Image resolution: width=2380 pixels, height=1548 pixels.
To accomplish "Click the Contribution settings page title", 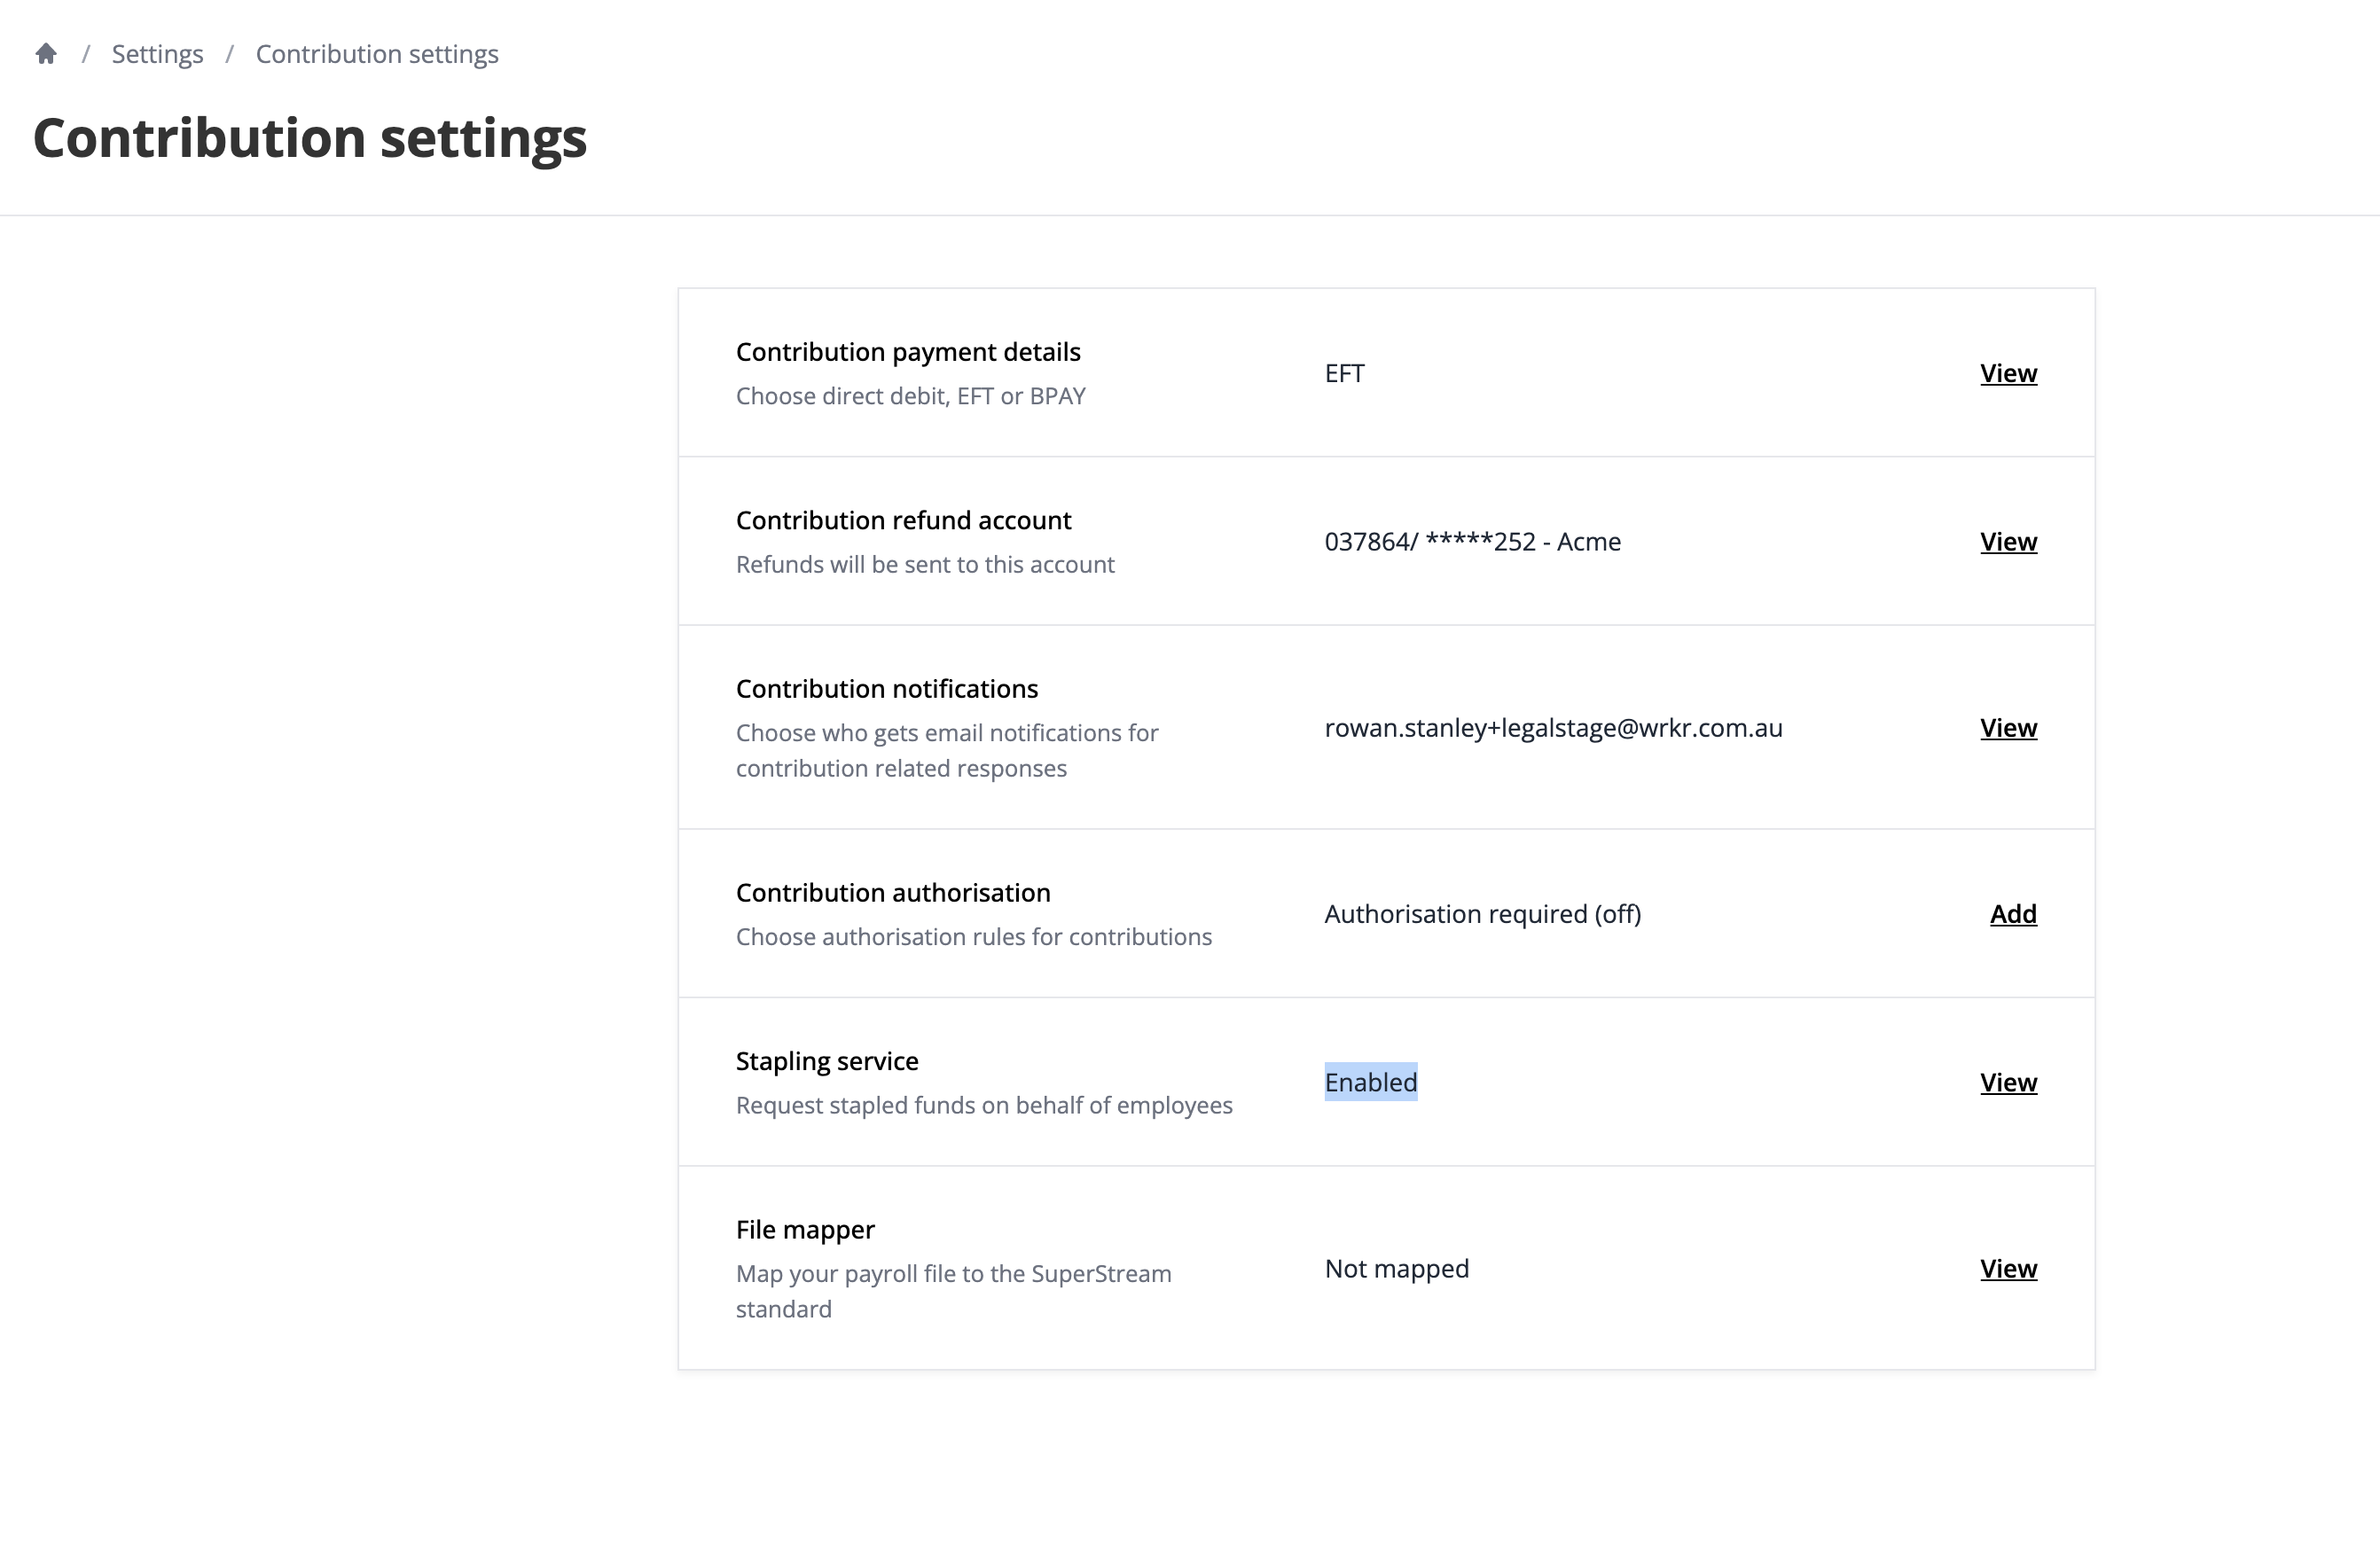I will click(310, 138).
